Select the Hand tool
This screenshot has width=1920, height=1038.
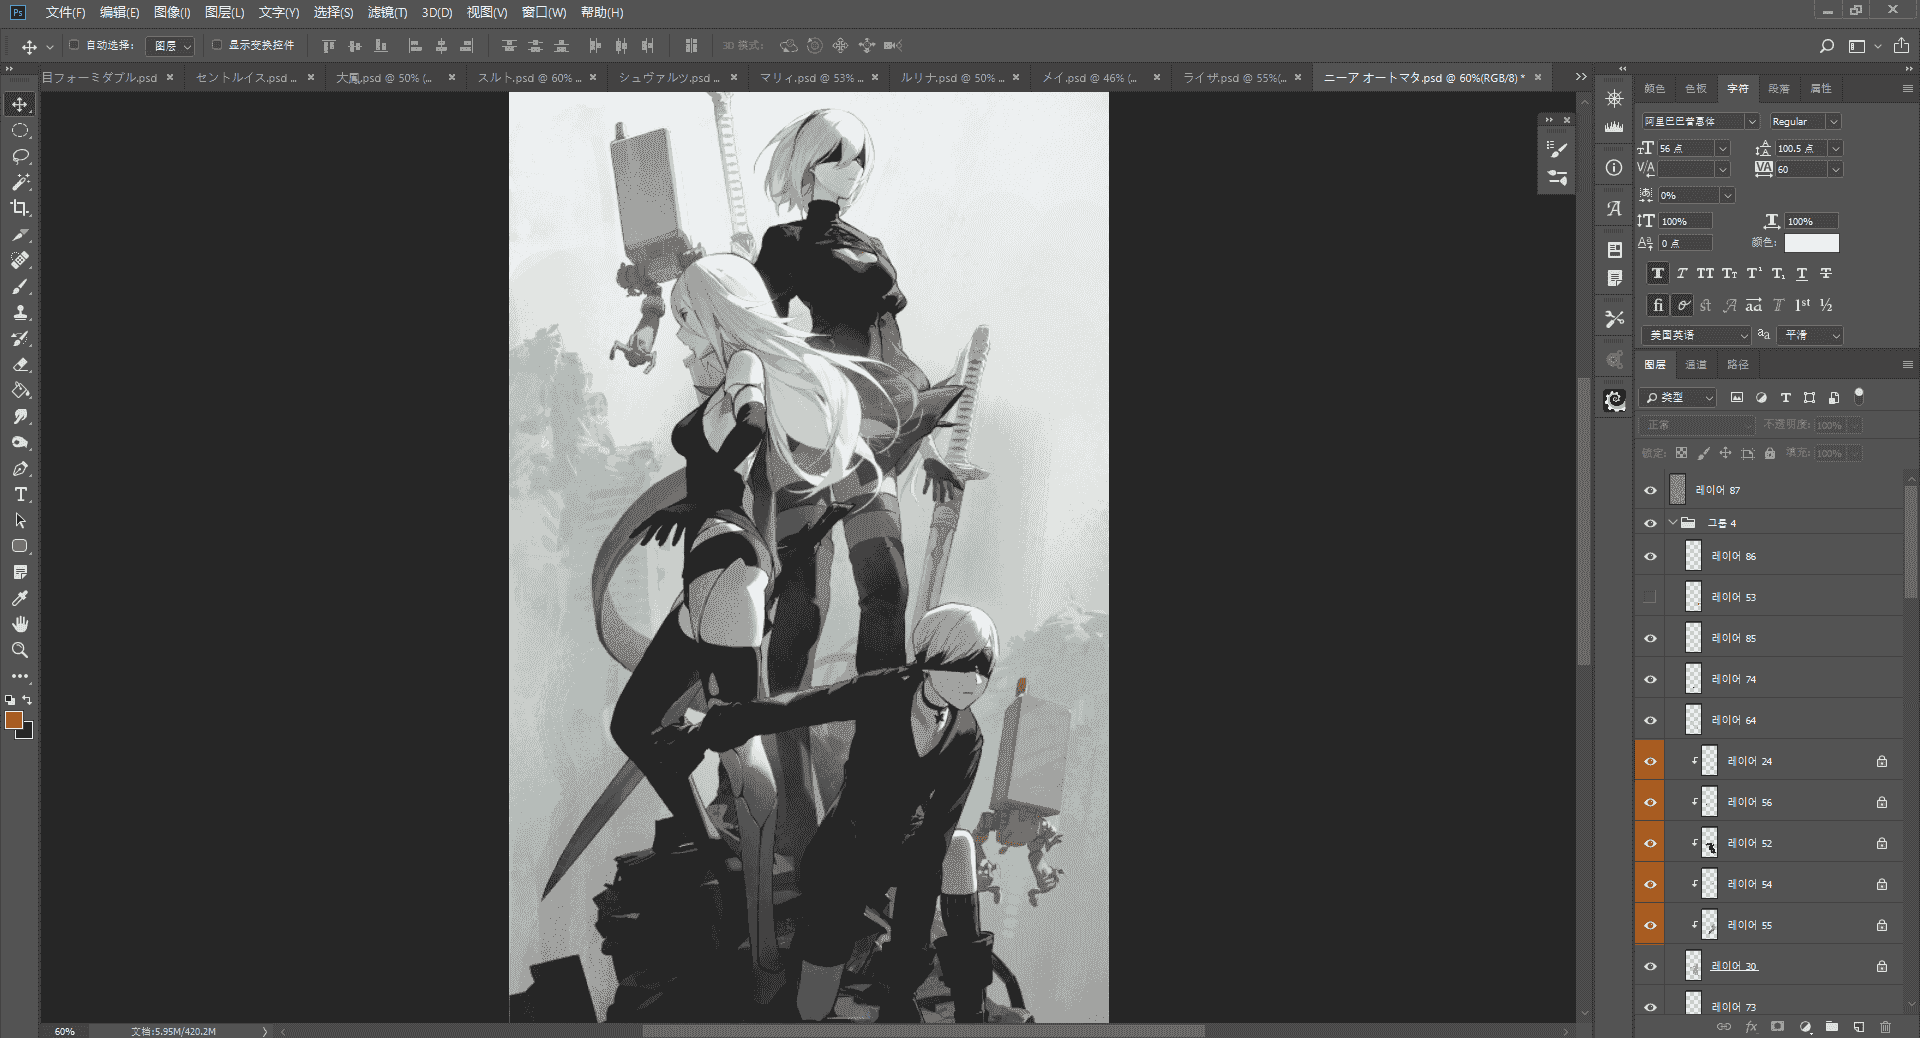(20, 625)
